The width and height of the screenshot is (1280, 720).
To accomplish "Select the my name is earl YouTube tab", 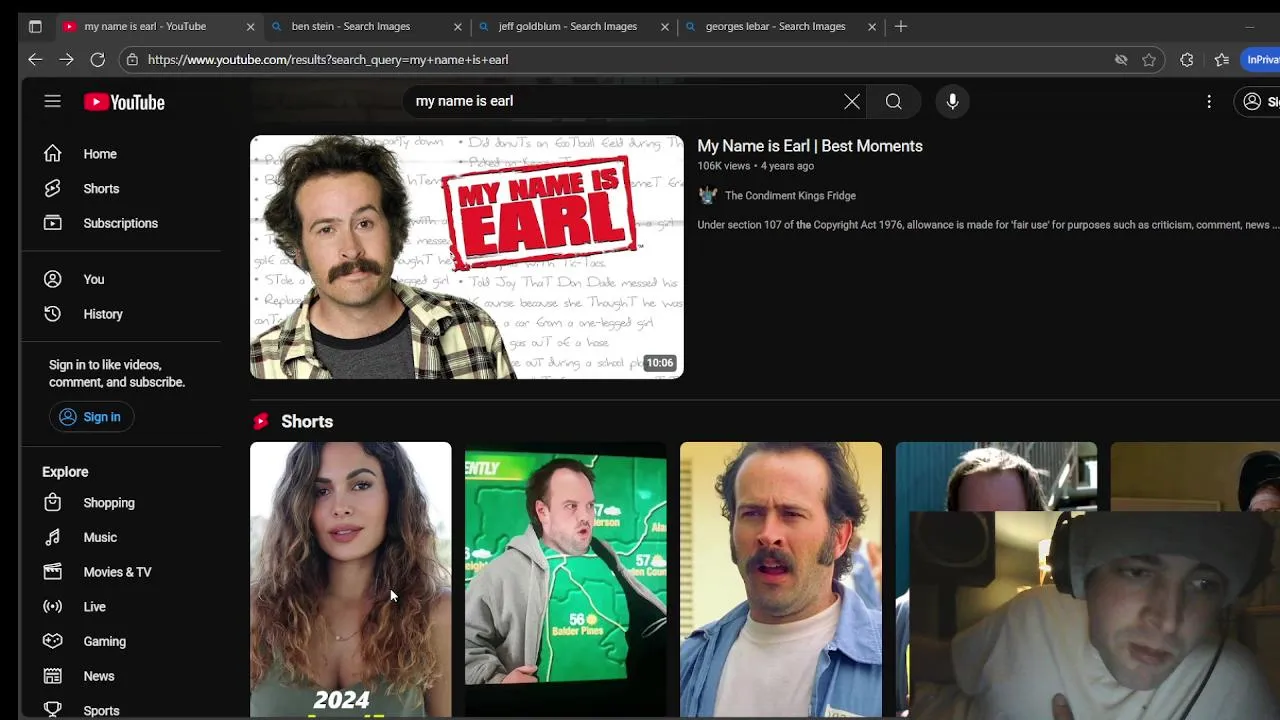I will (158, 27).
